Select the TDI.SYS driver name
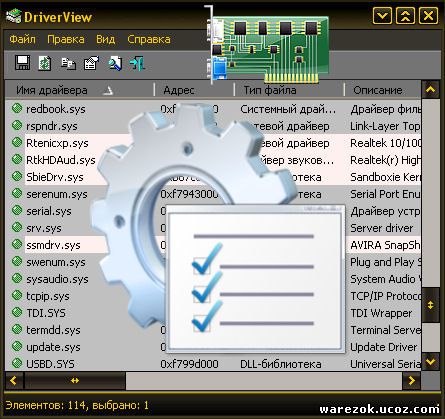 tap(46, 313)
